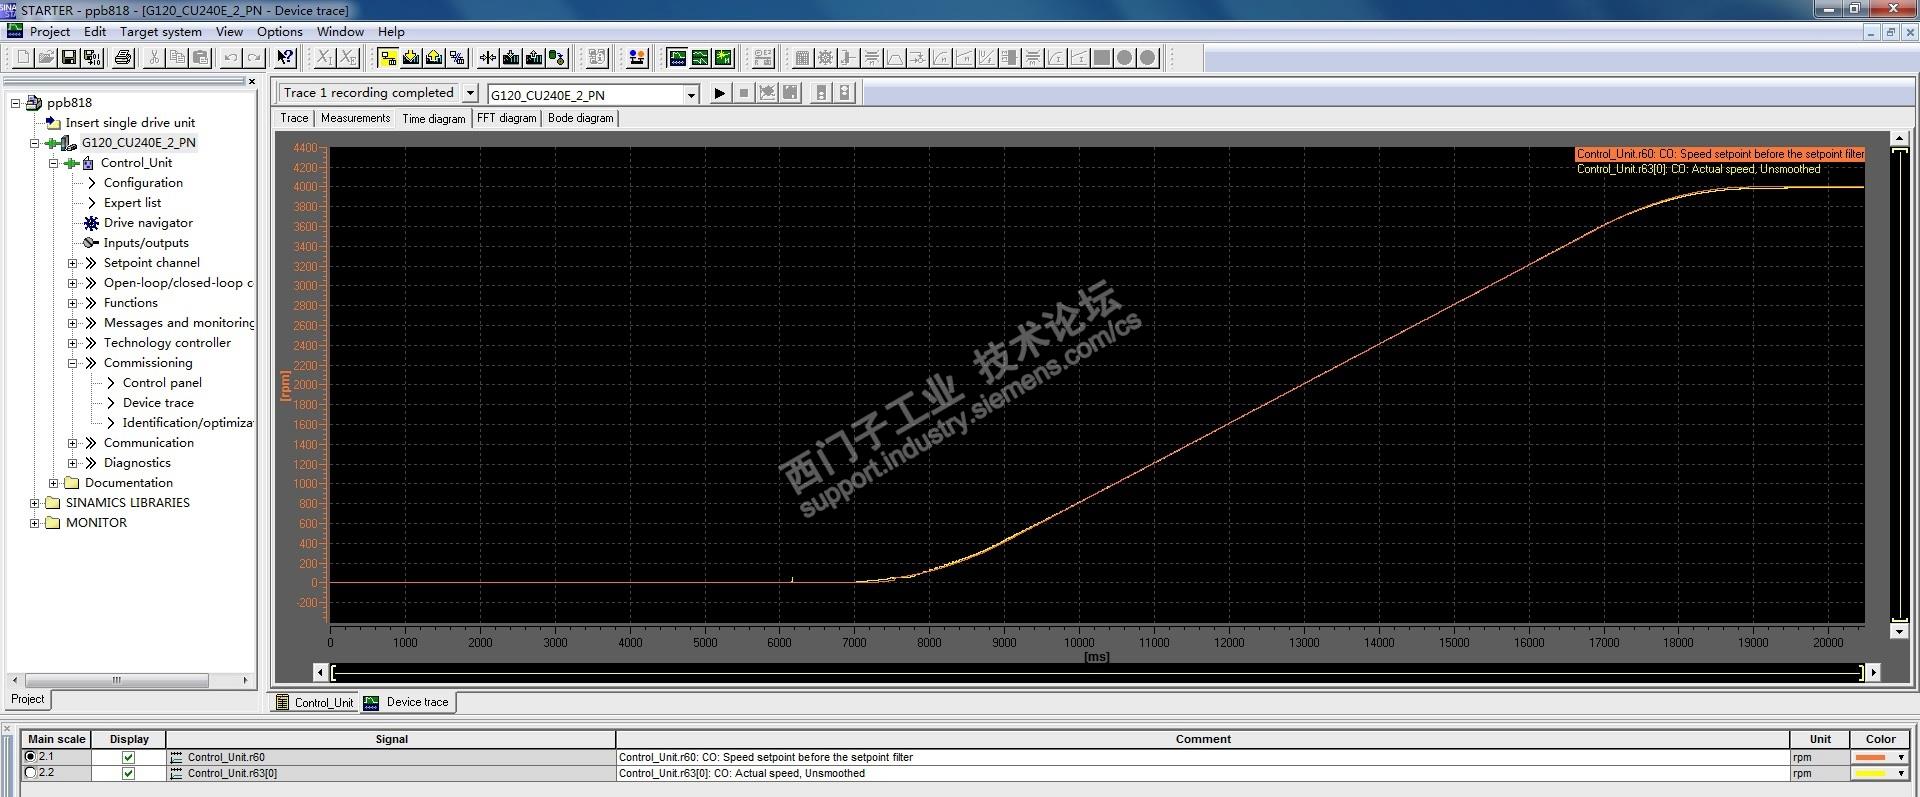Collapse the ppb818 project tree node
This screenshot has height=797, width=1920.
[x=15, y=103]
